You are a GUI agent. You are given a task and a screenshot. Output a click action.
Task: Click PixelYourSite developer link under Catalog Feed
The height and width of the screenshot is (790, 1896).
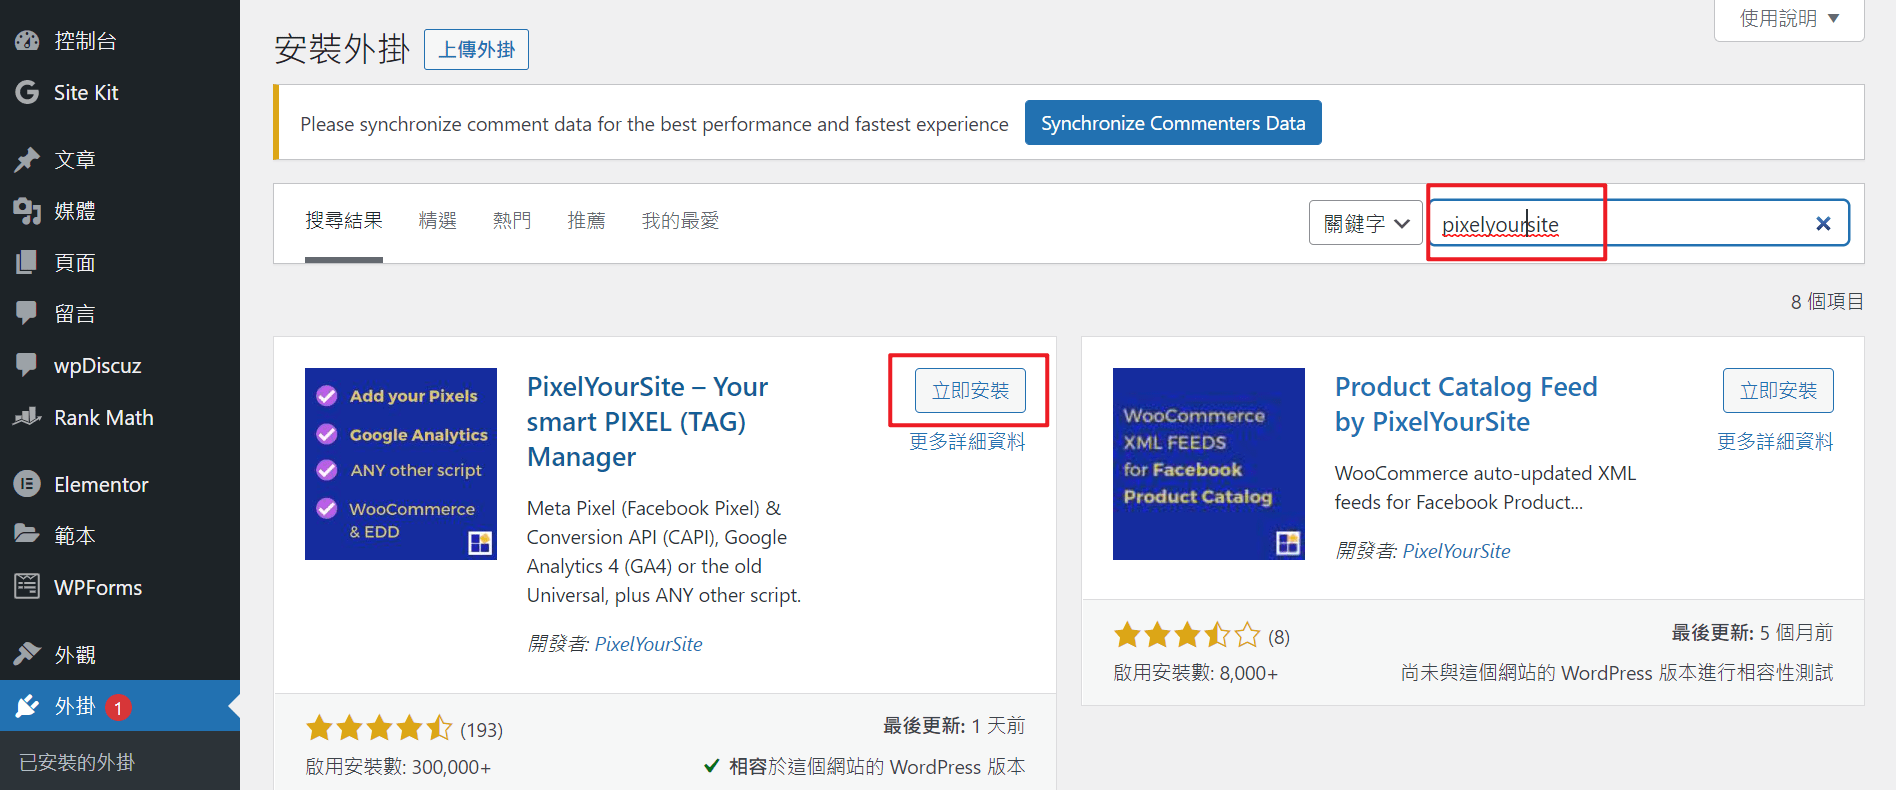click(x=1456, y=551)
